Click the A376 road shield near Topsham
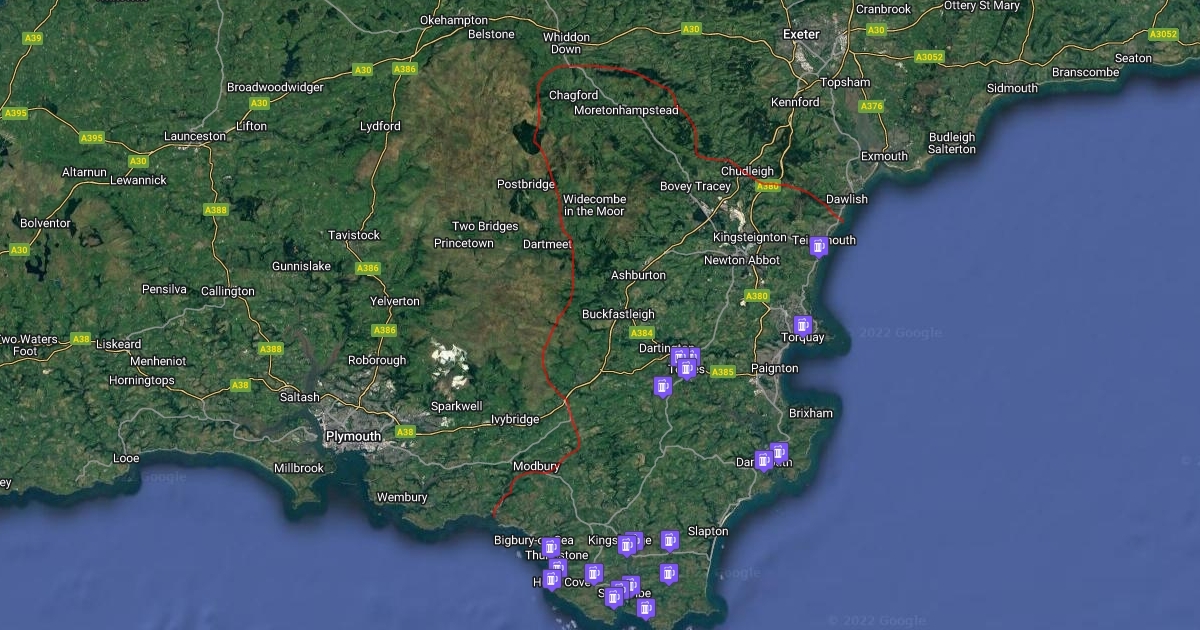The height and width of the screenshot is (630, 1200). (x=872, y=106)
